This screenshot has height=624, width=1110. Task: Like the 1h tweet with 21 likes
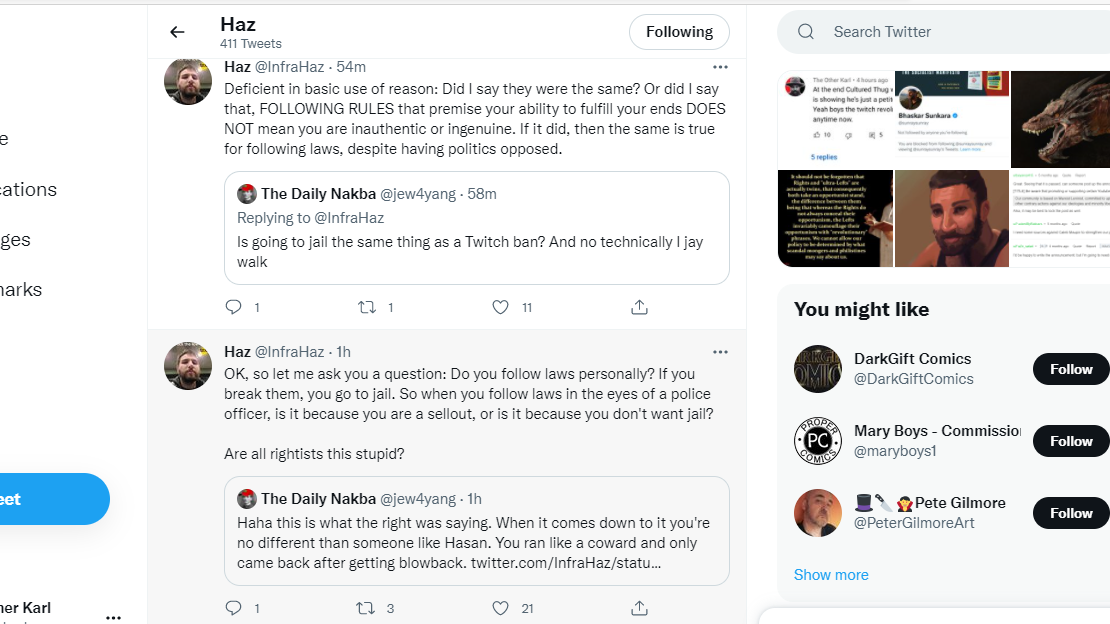[500, 608]
